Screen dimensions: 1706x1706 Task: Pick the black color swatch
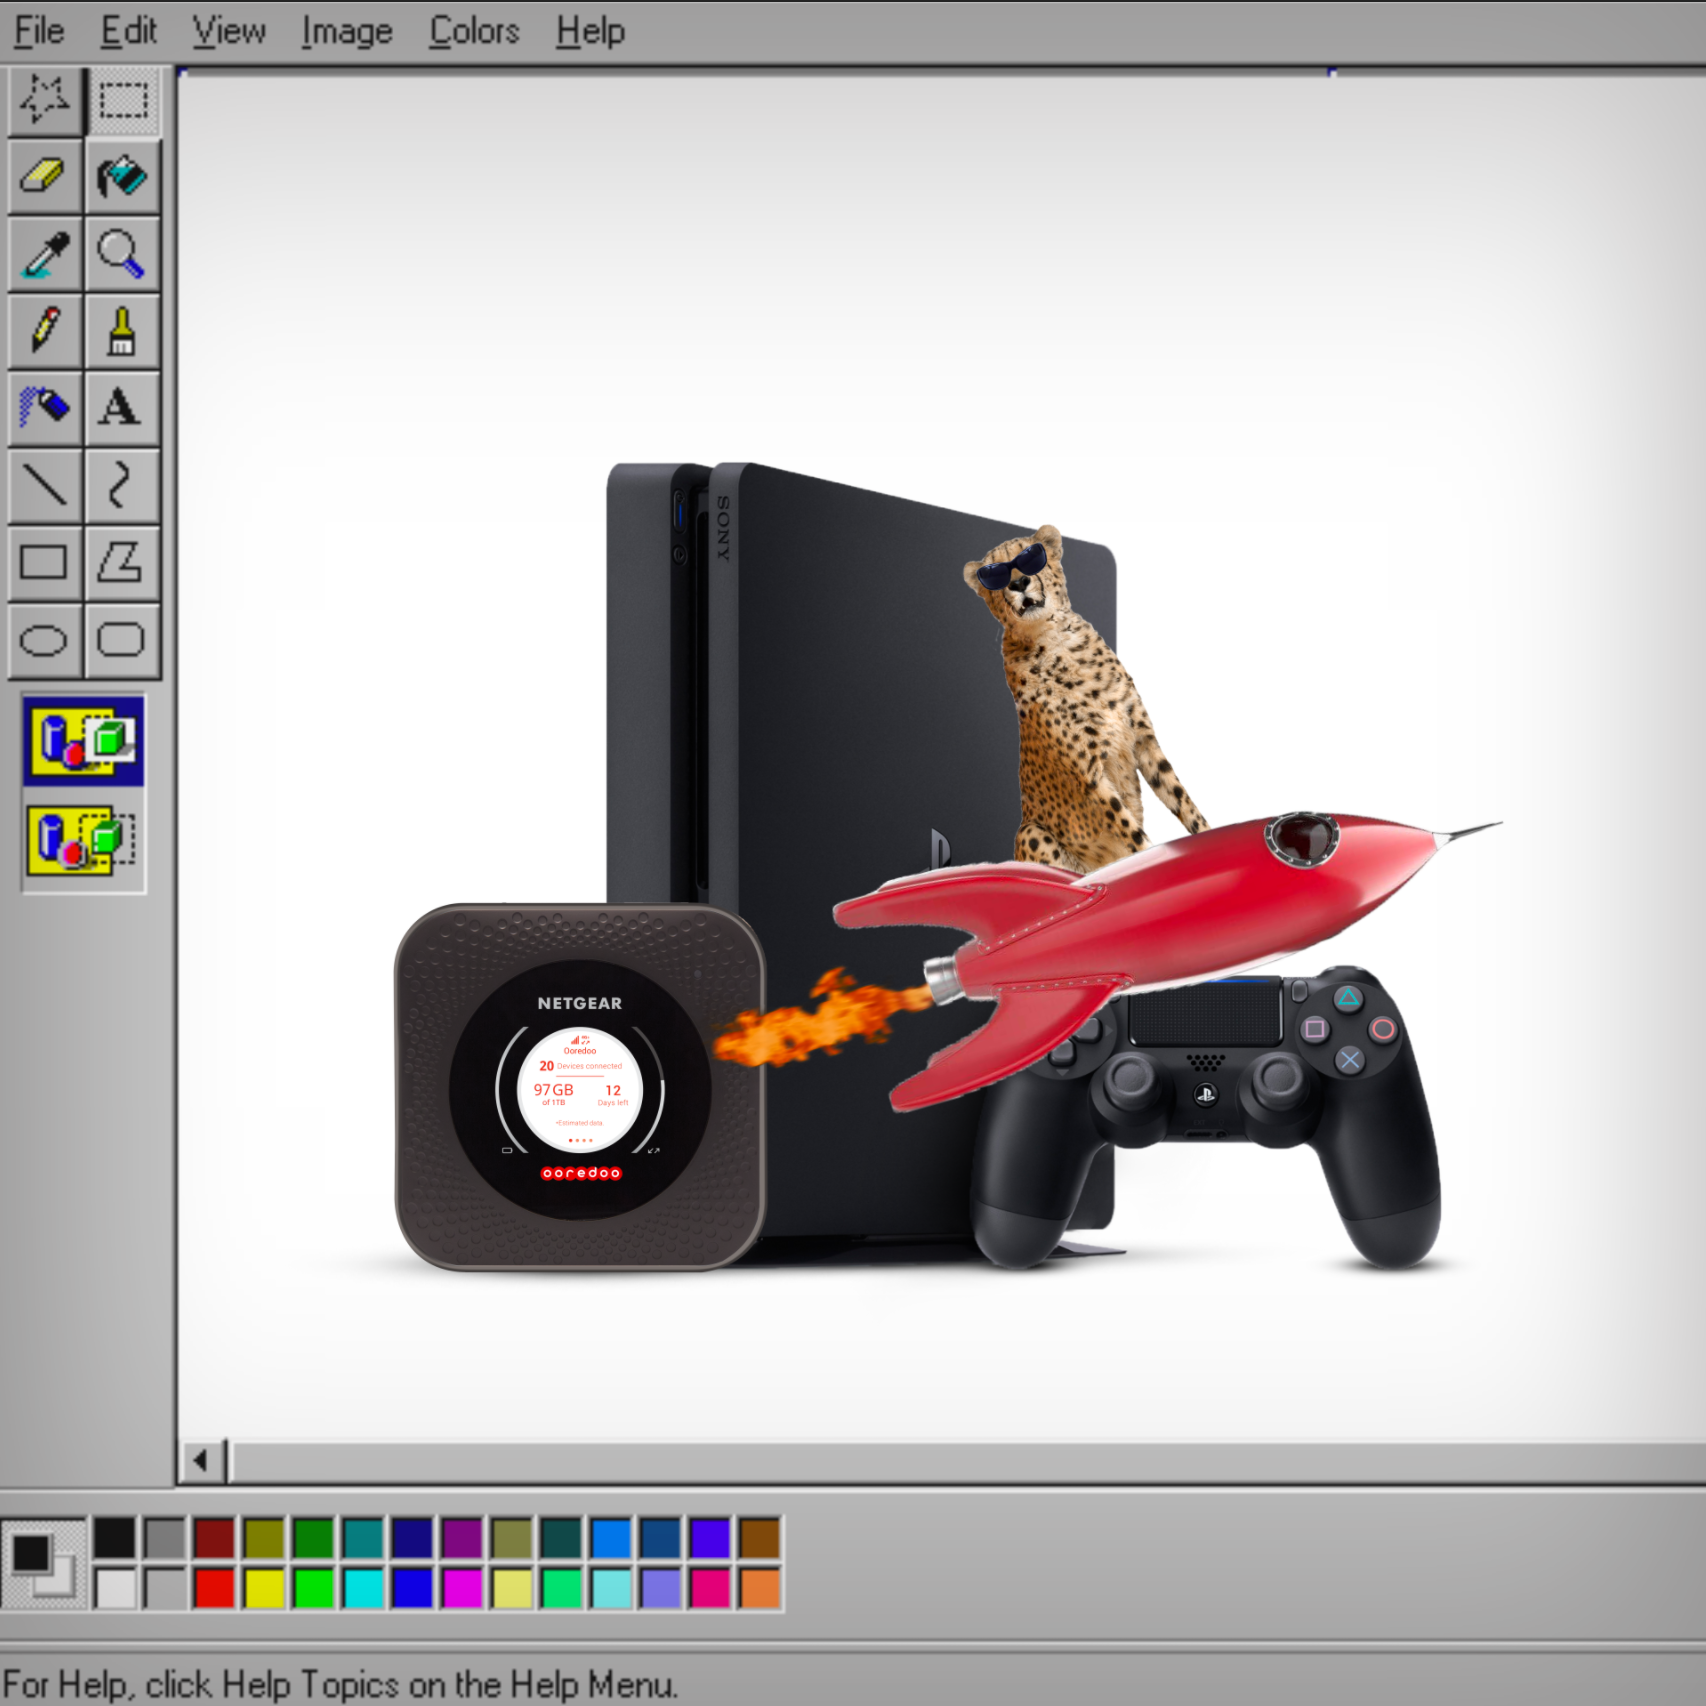tap(115, 1538)
